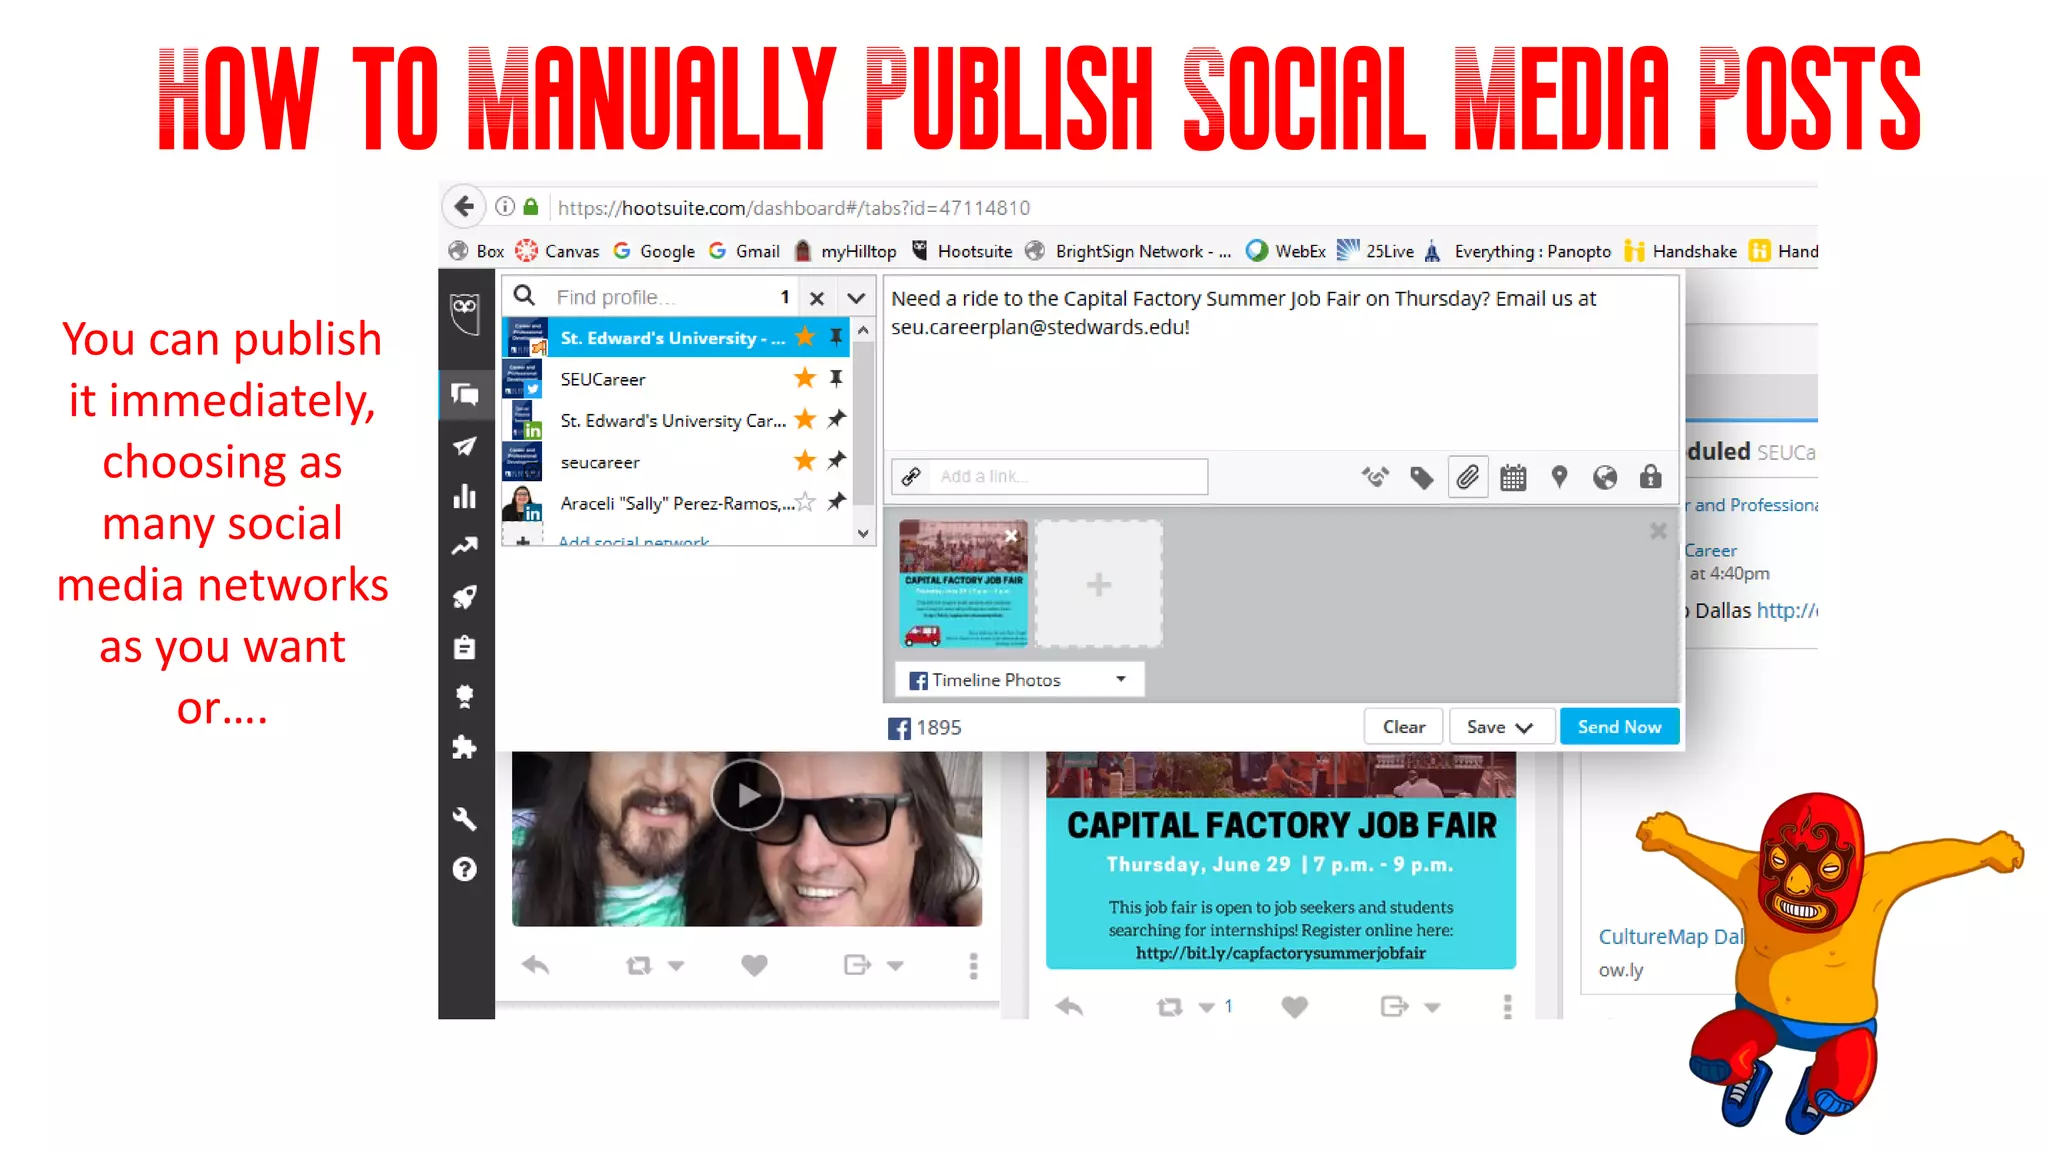Open the Insights trending arrow icon

pos(465,546)
